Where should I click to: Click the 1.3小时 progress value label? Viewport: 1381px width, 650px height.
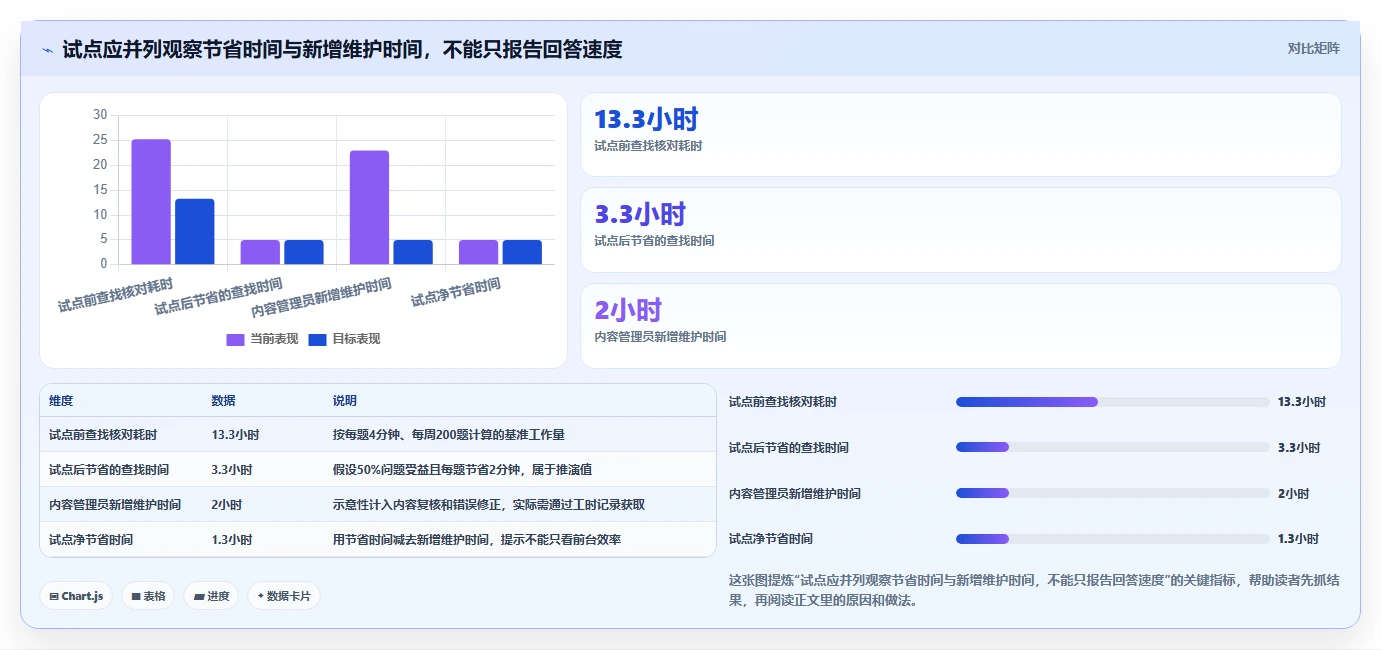click(x=1298, y=539)
